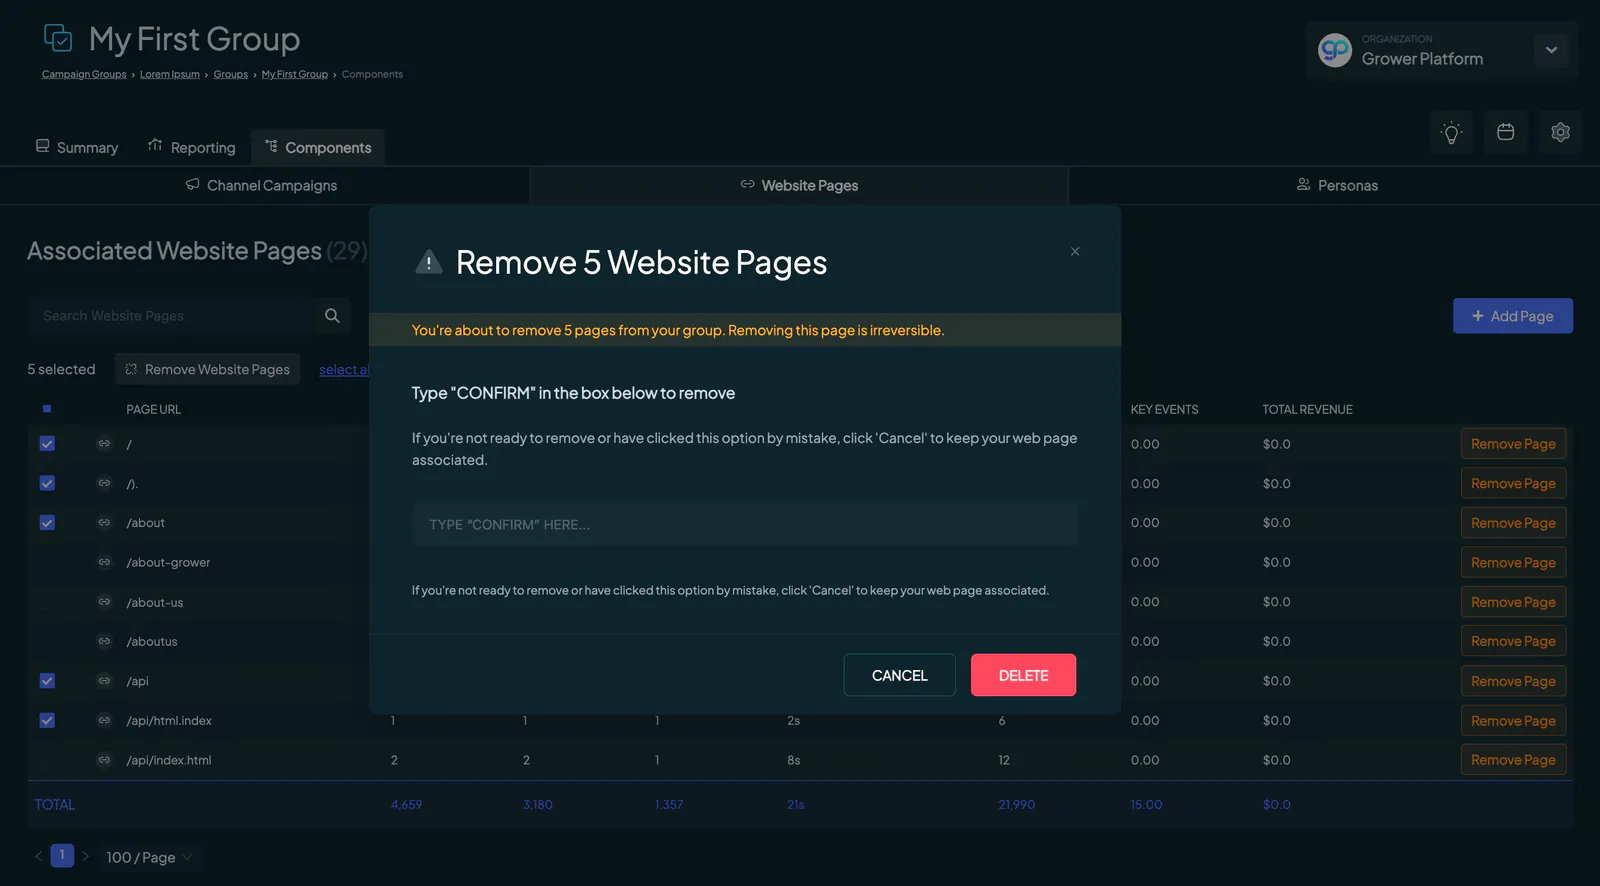Click Remove Website Pages bulk button
Image resolution: width=1600 pixels, height=886 pixels.
click(x=208, y=369)
